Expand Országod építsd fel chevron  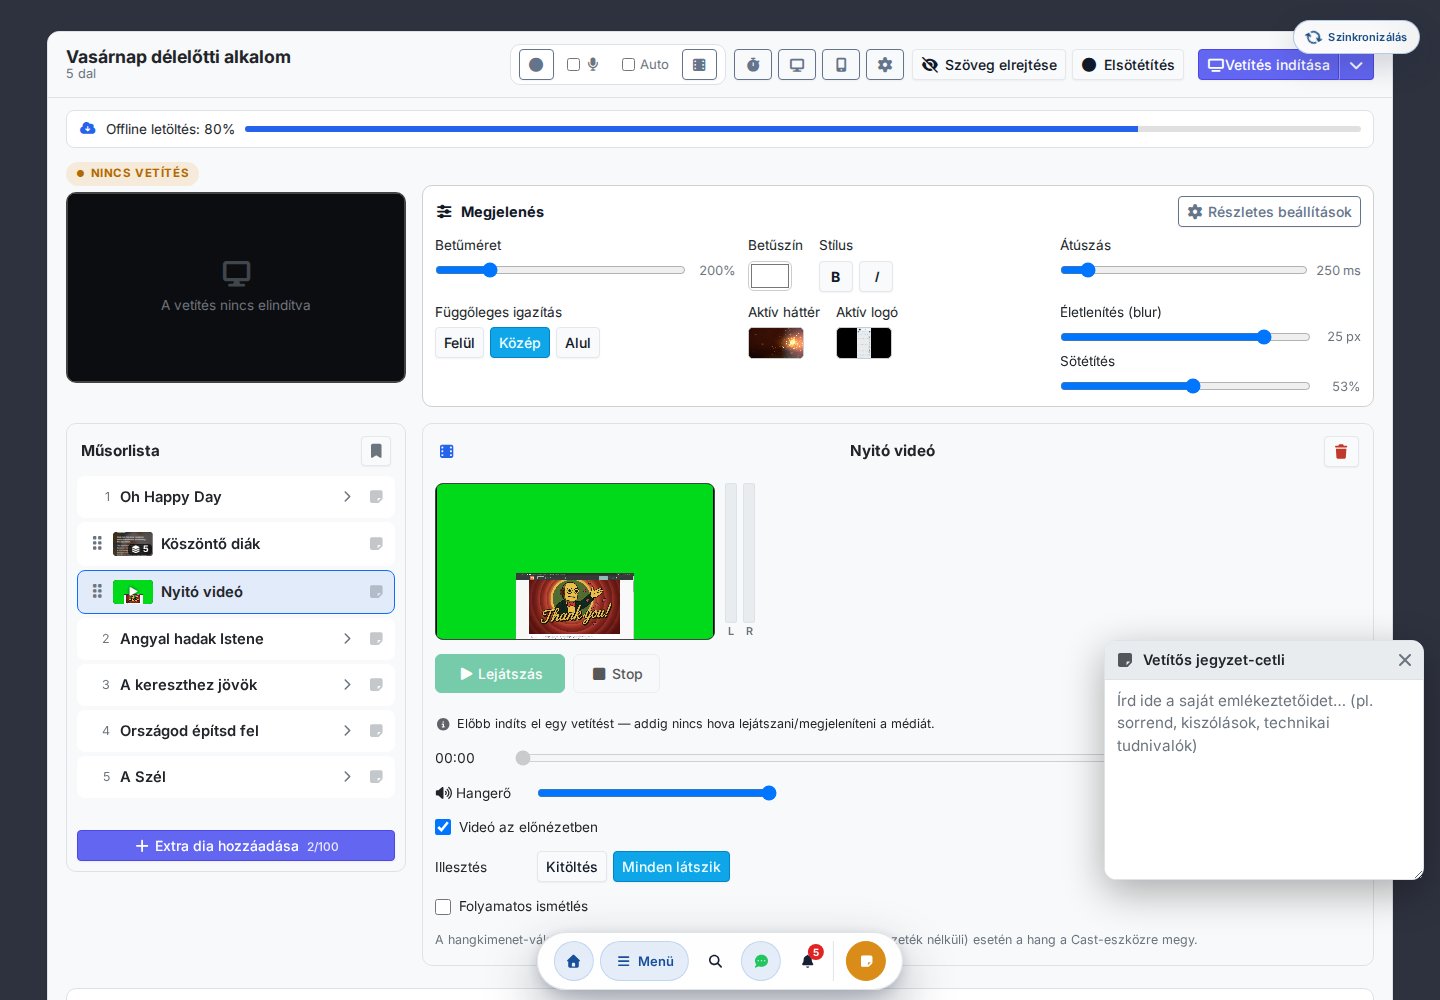[x=347, y=731]
